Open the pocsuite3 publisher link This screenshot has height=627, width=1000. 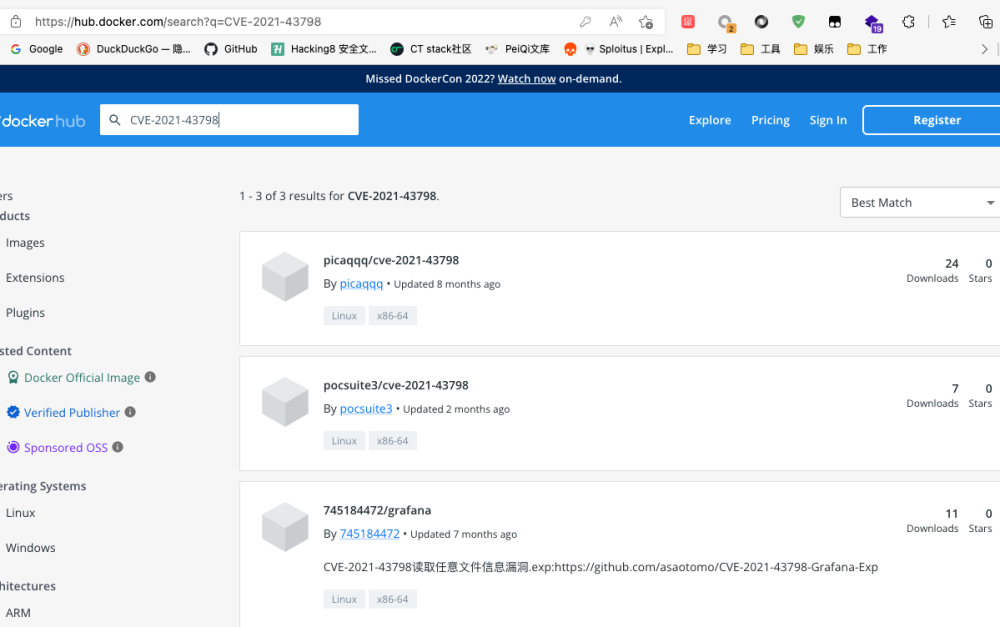coord(366,409)
